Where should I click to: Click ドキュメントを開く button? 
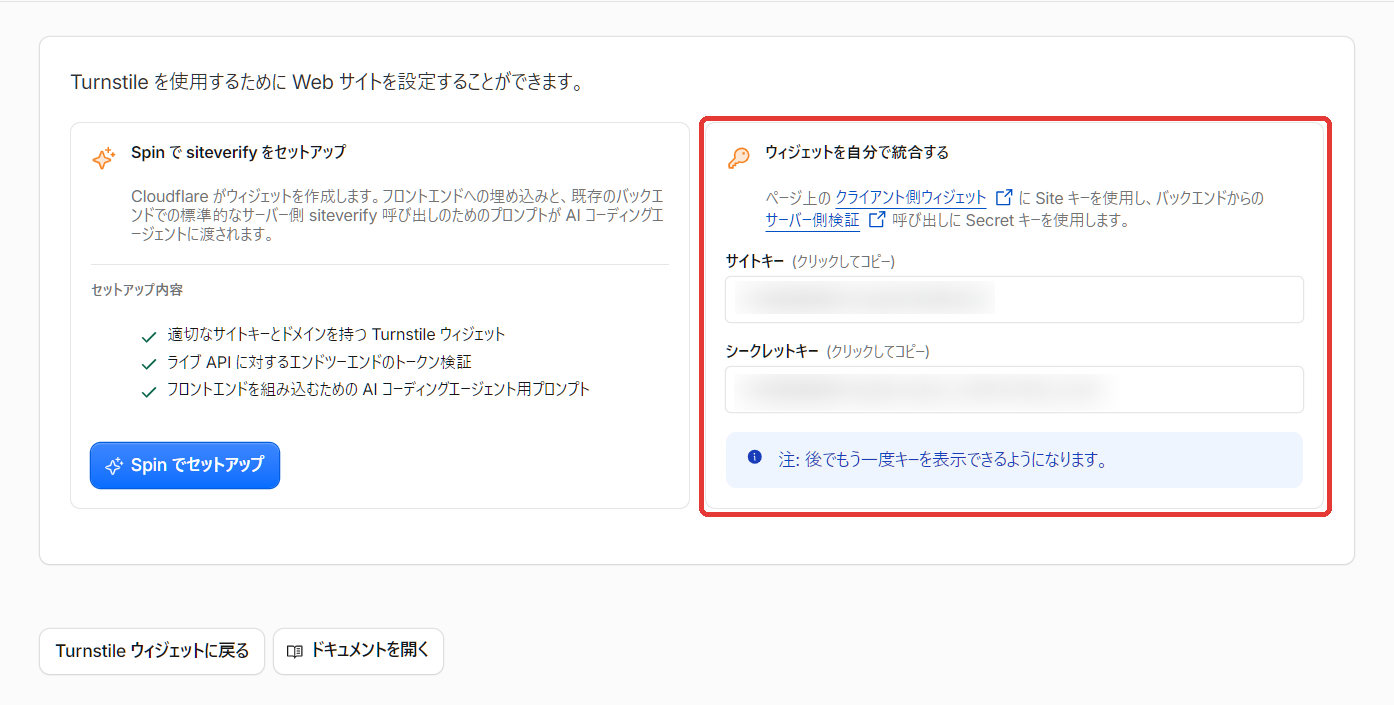tap(358, 651)
